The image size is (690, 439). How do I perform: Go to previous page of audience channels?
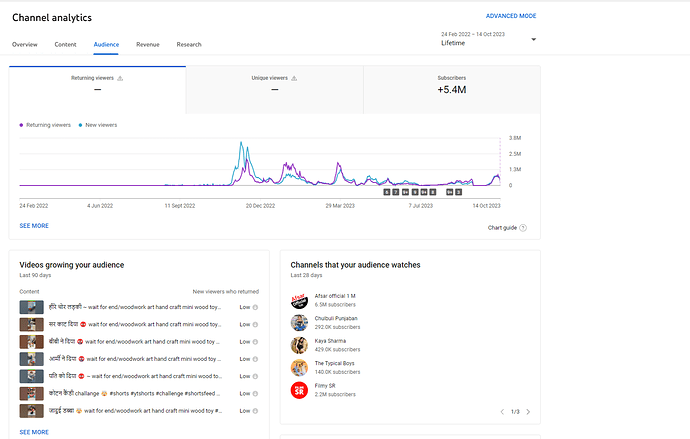coord(502,412)
